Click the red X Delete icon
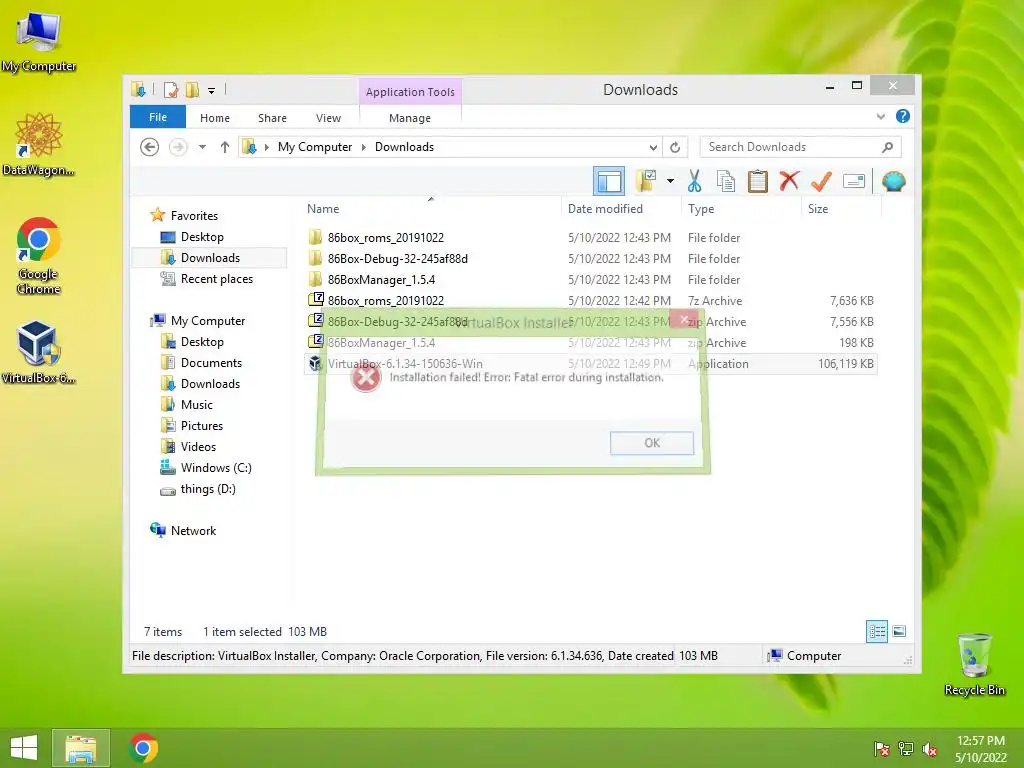The height and width of the screenshot is (768, 1024). click(789, 180)
